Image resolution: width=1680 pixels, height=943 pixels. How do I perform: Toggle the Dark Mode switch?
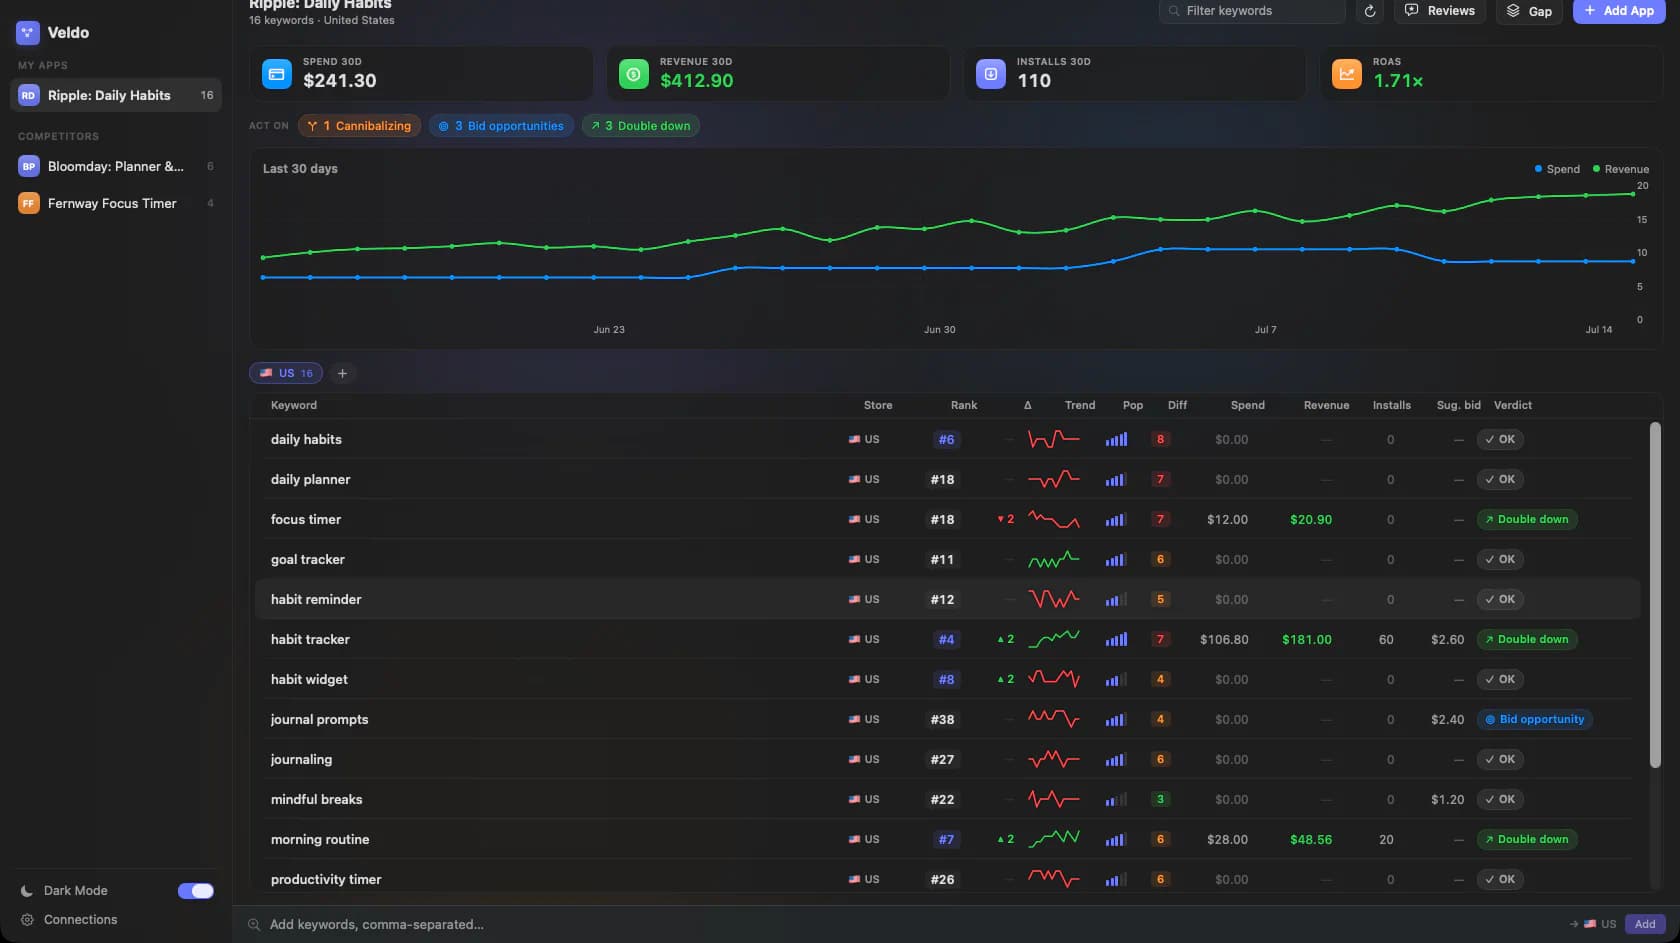[x=196, y=891]
